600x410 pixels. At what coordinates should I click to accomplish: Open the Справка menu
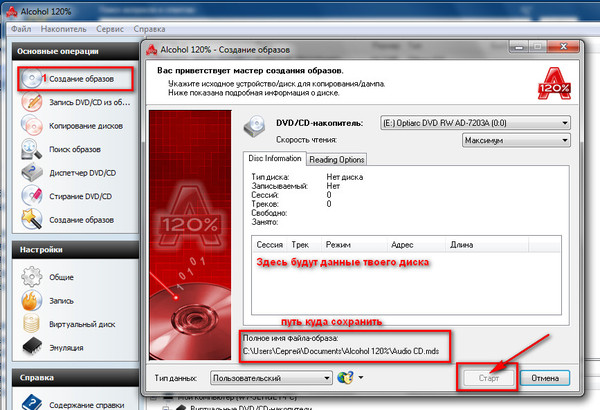[149, 29]
